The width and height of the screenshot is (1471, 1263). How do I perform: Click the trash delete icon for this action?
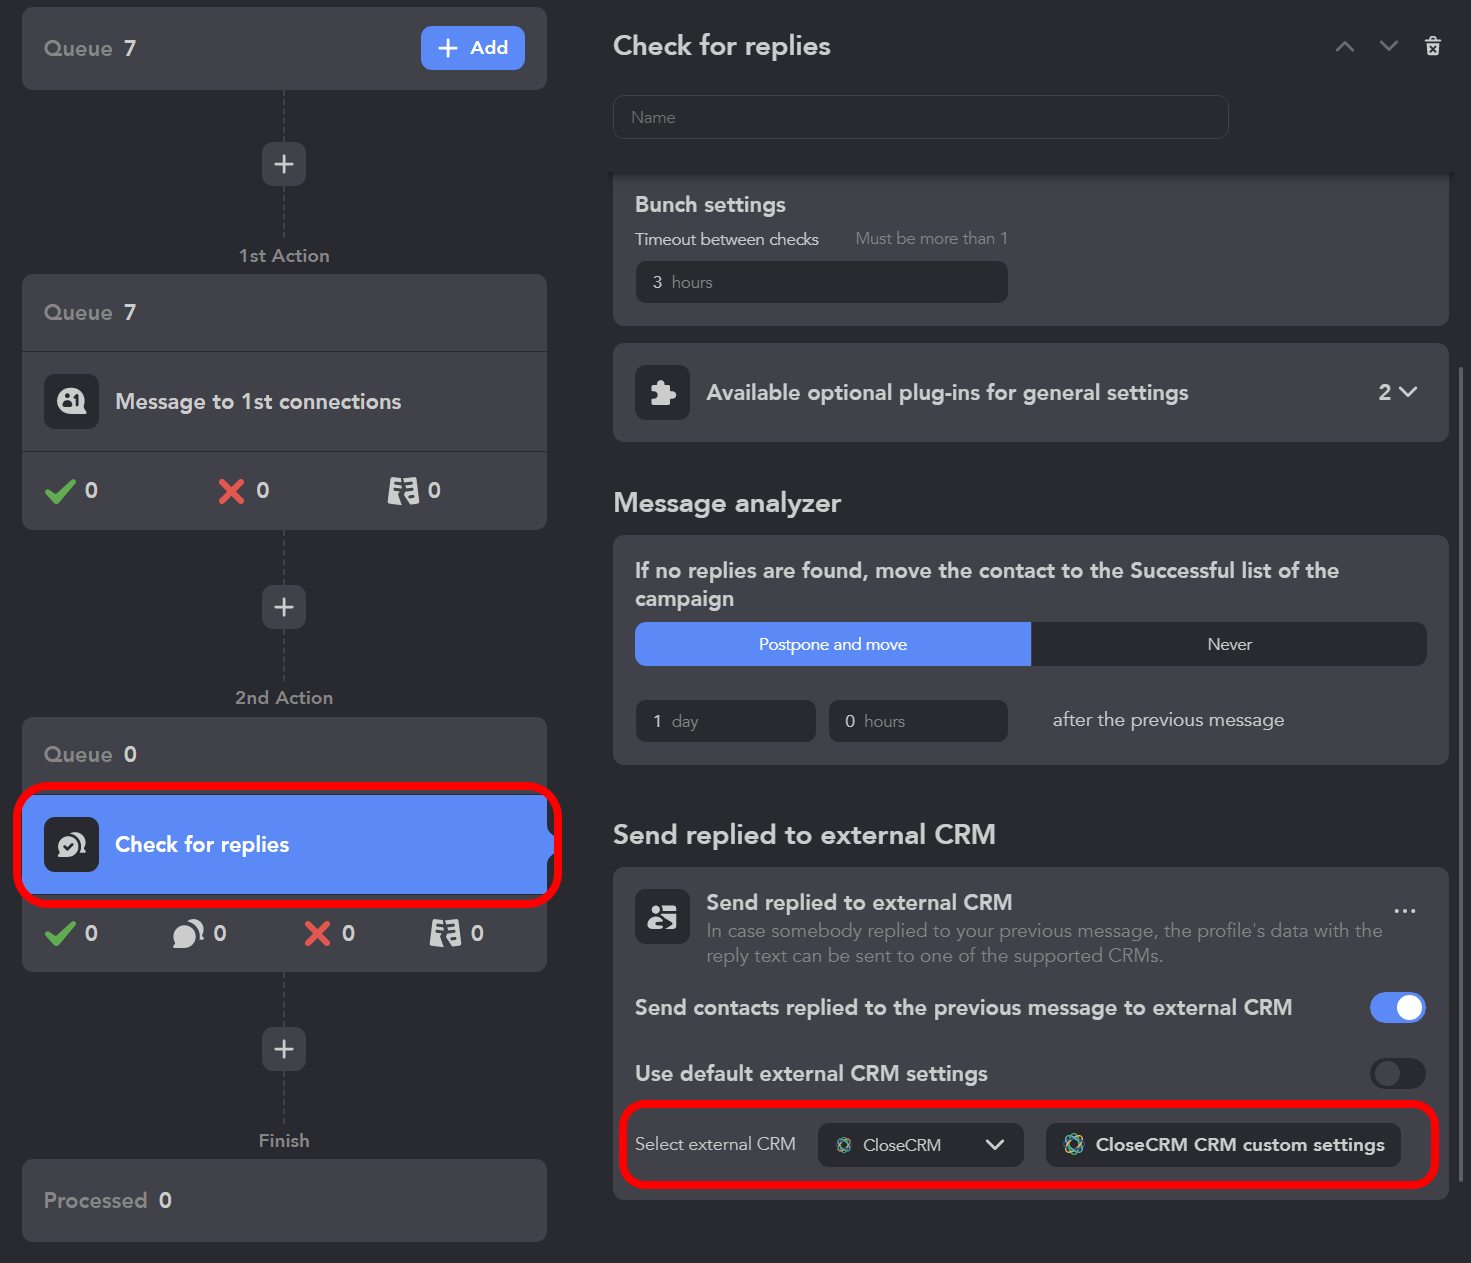[x=1432, y=46]
